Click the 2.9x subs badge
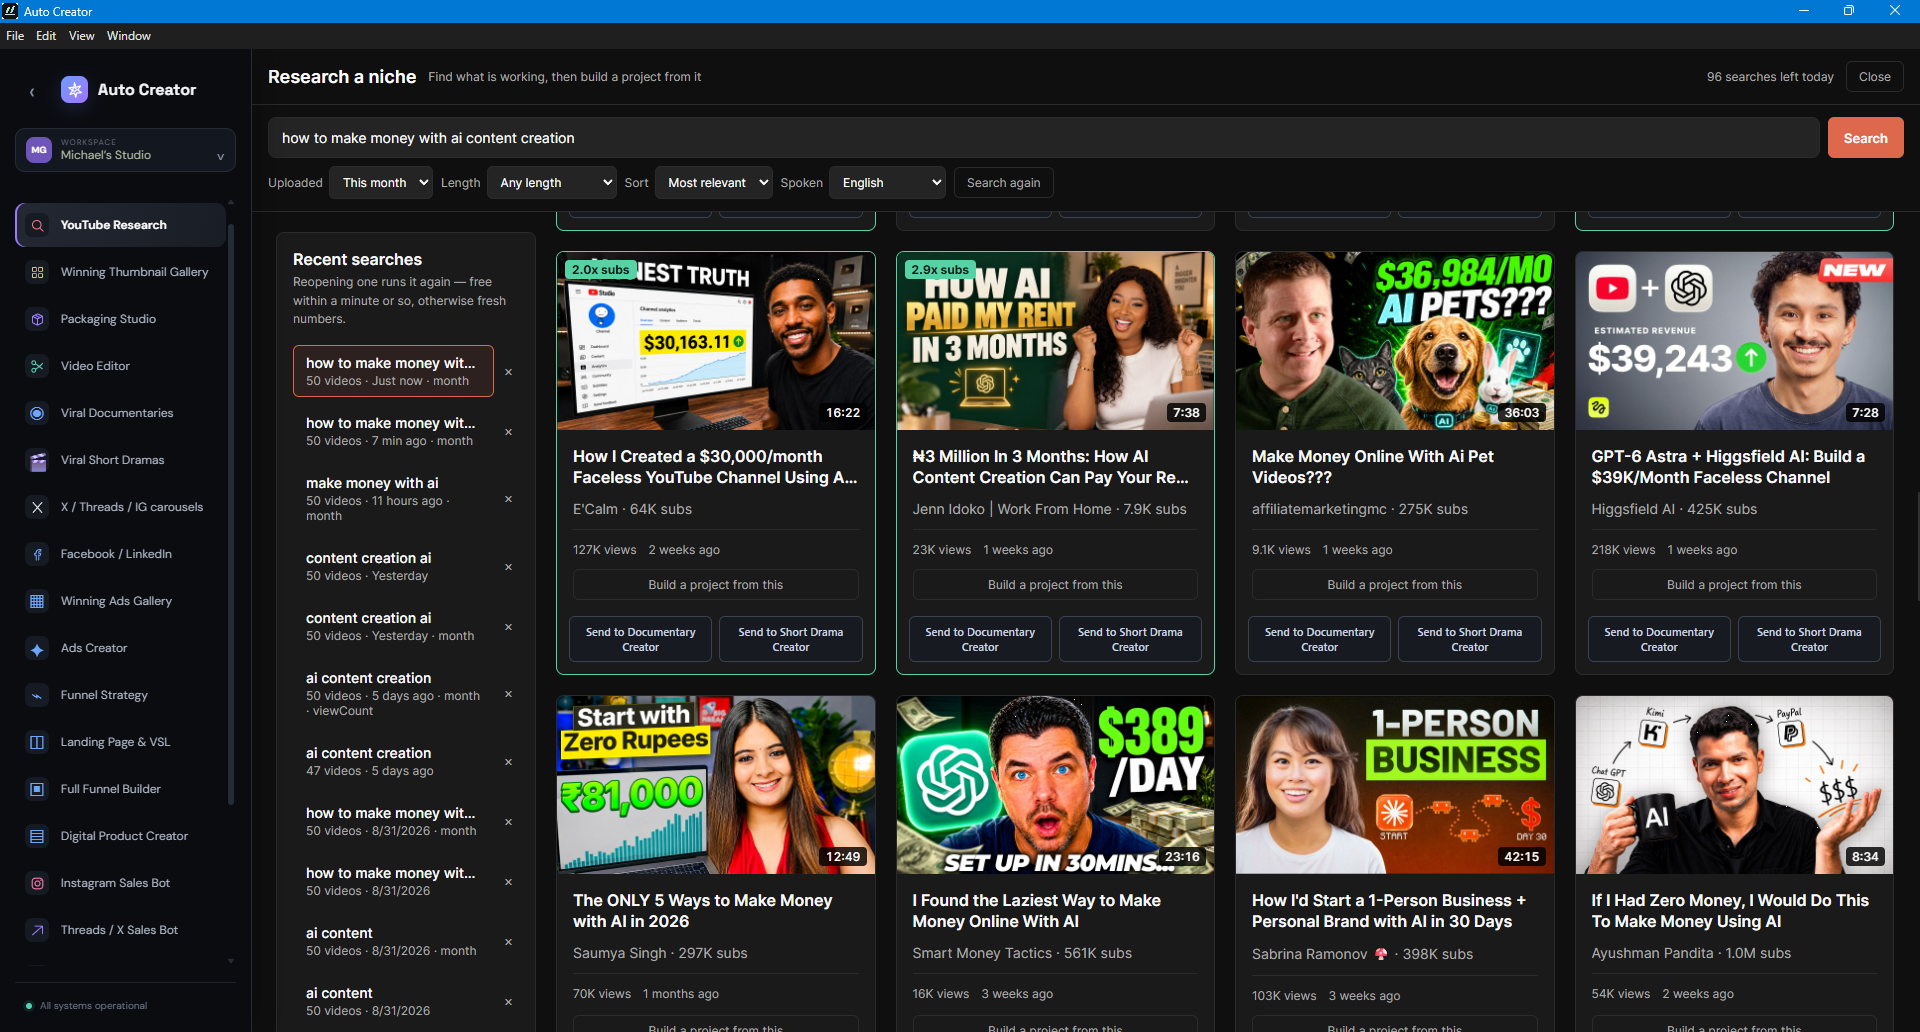The width and height of the screenshot is (1920, 1032). pos(940,270)
